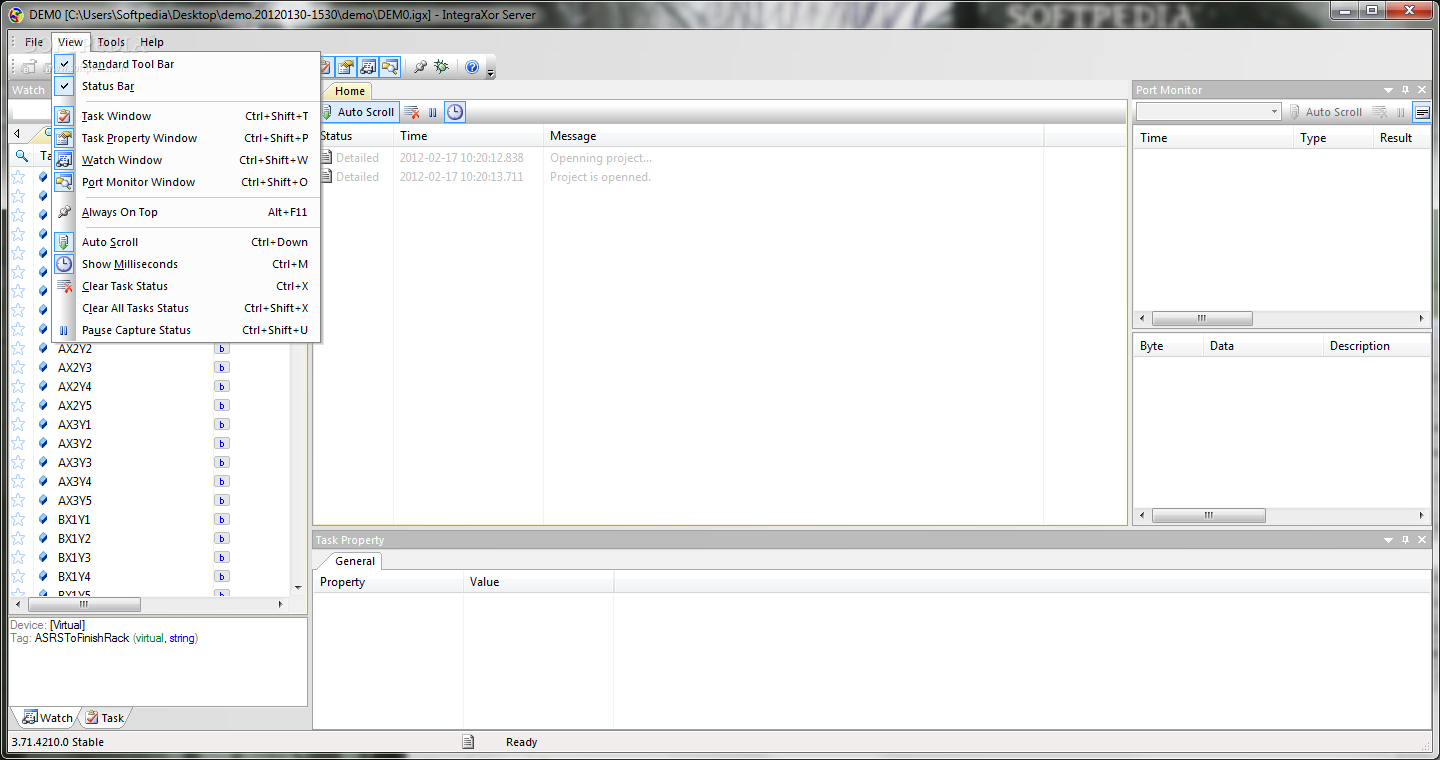Screen dimensions: 1440x760
Task: Click the blue tag cube icon of AX2Y4
Action: pyautogui.click(x=43, y=387)
